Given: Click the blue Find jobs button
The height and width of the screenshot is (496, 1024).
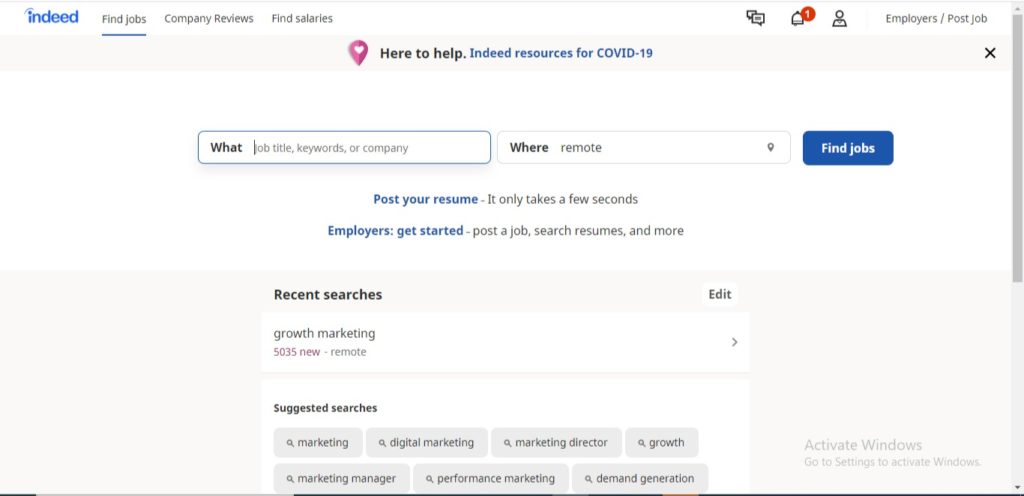Looking at the screenshot, I should point(848,148).
